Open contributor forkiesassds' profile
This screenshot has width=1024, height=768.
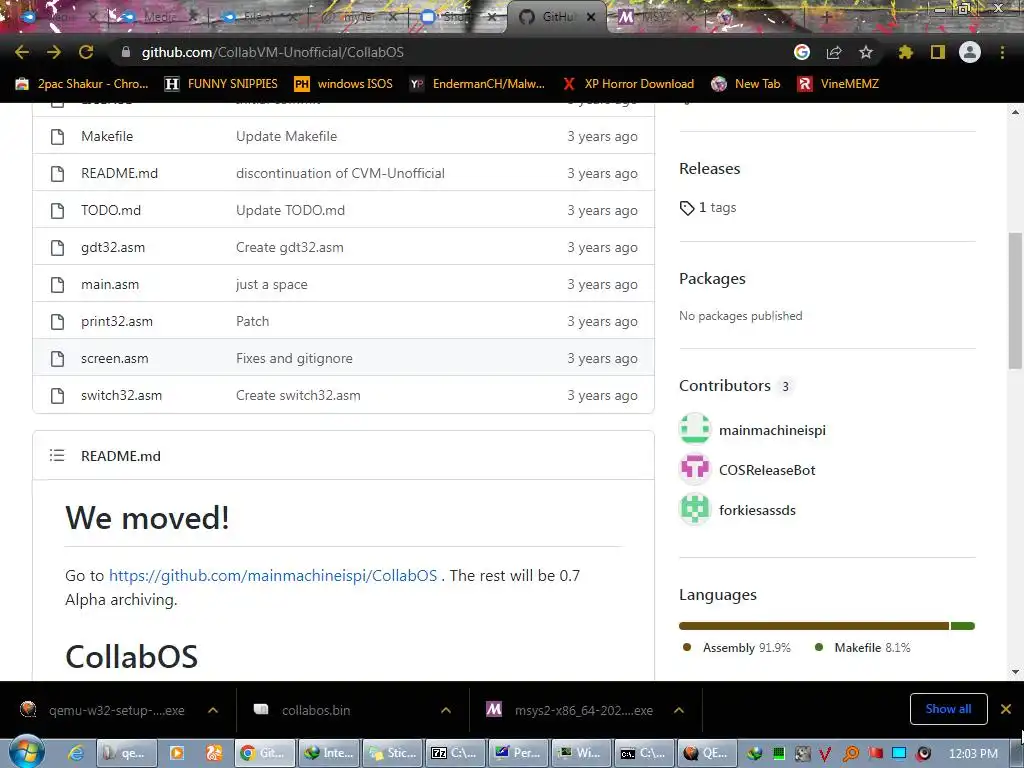(757, 510)
